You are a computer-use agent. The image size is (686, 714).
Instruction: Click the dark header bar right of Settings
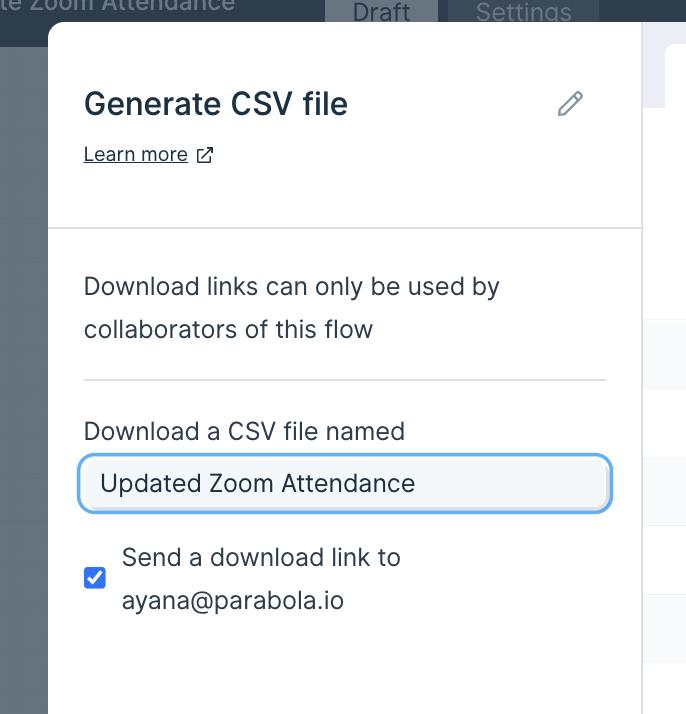642,11
